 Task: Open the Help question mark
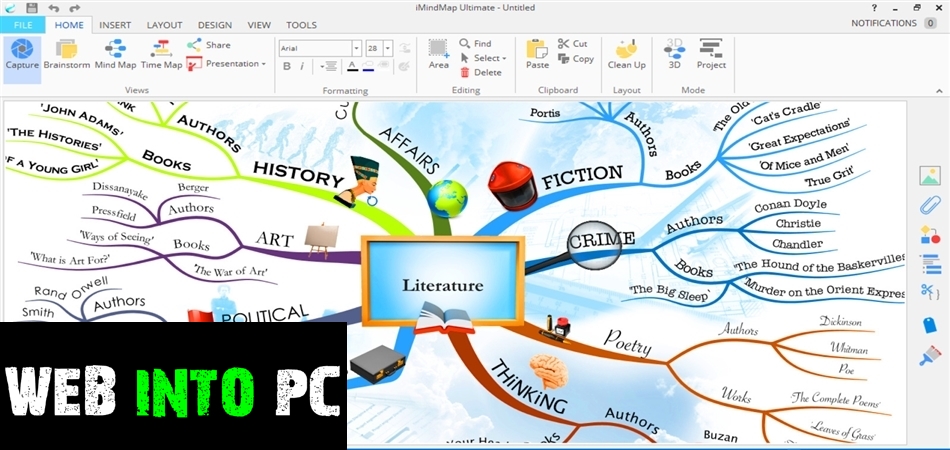coord(874,8)
